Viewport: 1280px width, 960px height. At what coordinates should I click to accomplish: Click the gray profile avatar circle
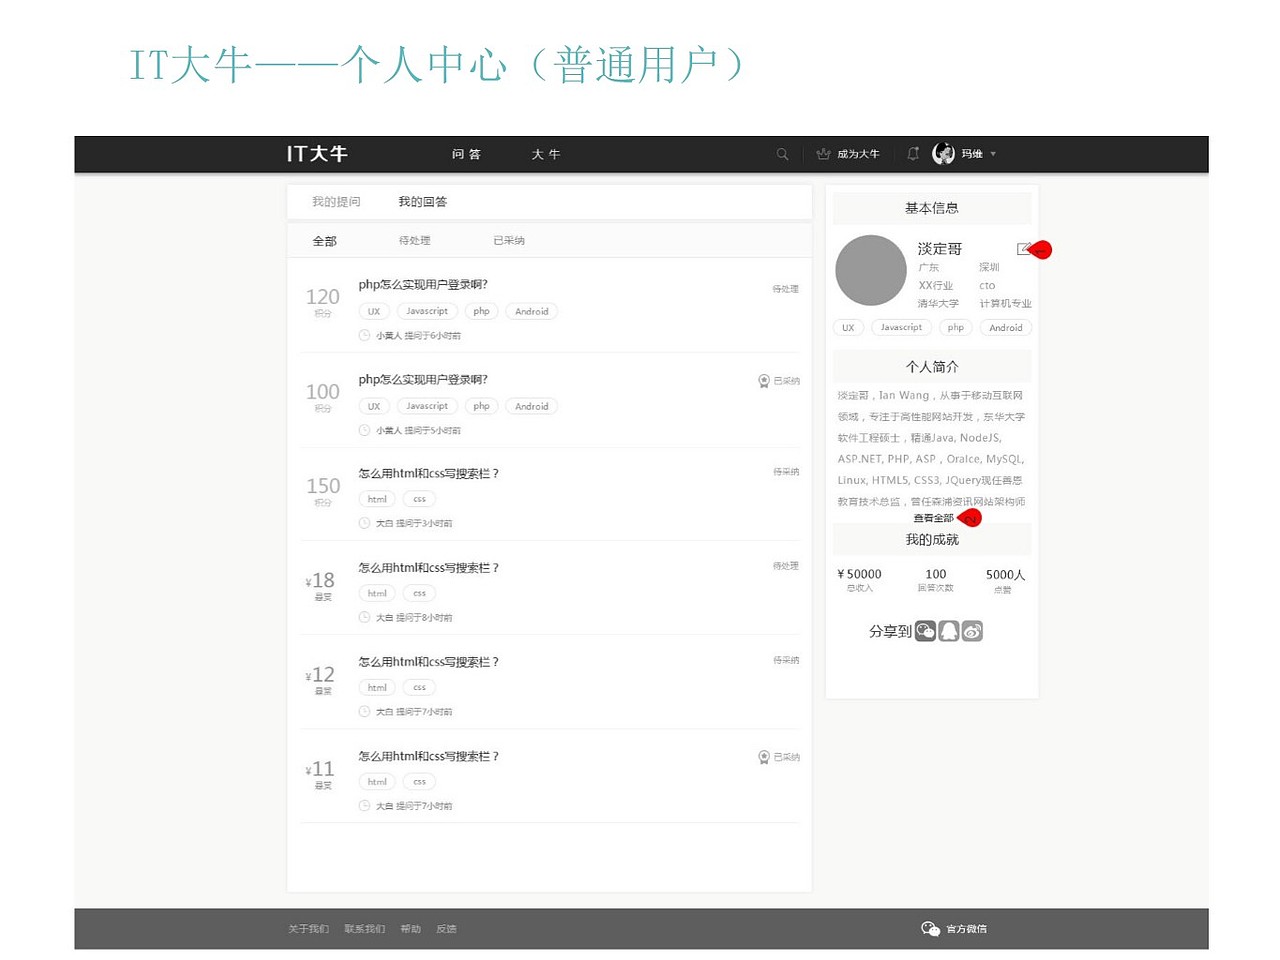point(871,270)
